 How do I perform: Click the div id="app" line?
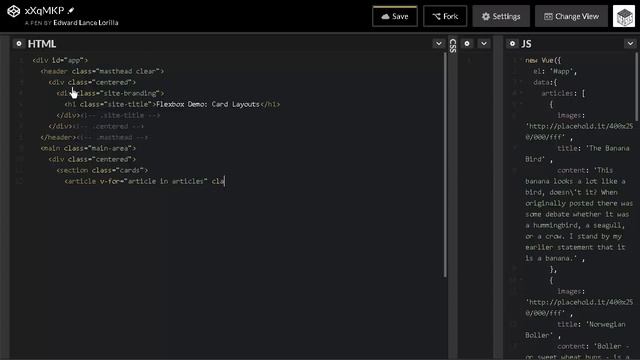(60, 60)
